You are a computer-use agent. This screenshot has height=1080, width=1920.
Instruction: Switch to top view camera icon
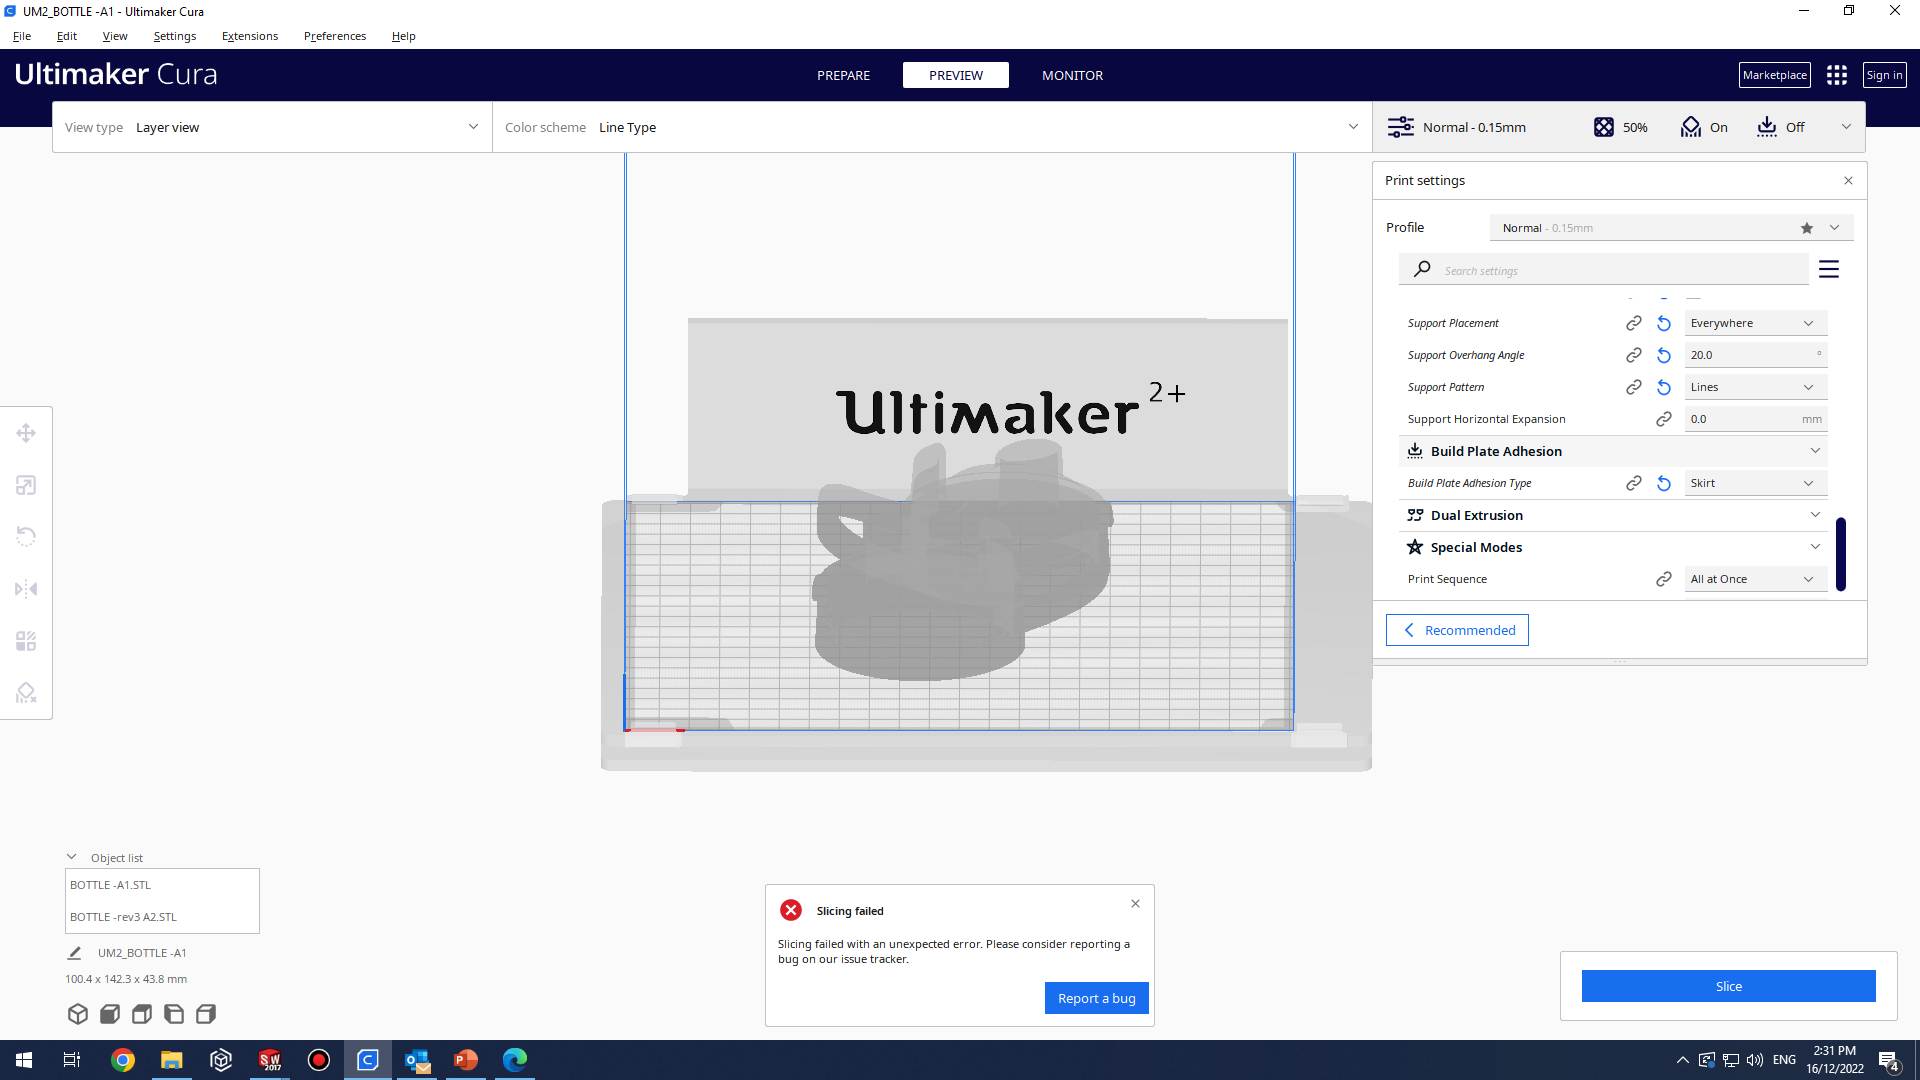click(x=142, y=1014)
